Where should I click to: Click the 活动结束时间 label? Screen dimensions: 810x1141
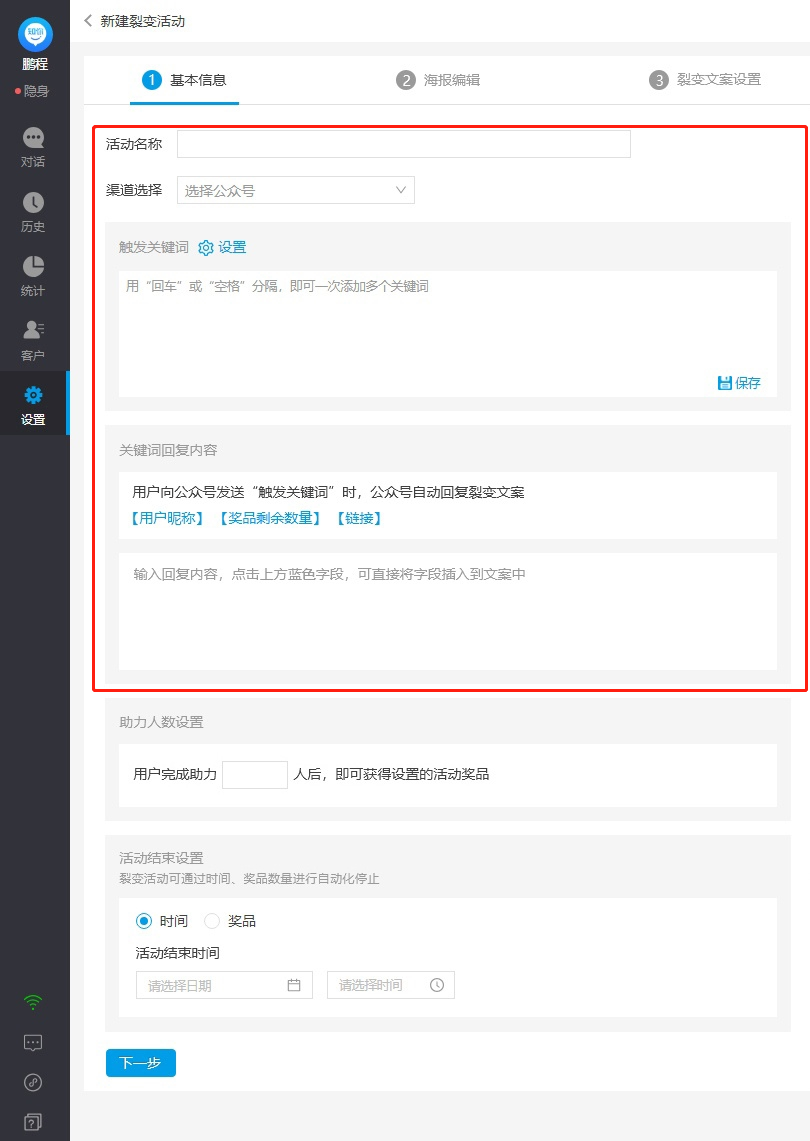click(x=178, y=953)
